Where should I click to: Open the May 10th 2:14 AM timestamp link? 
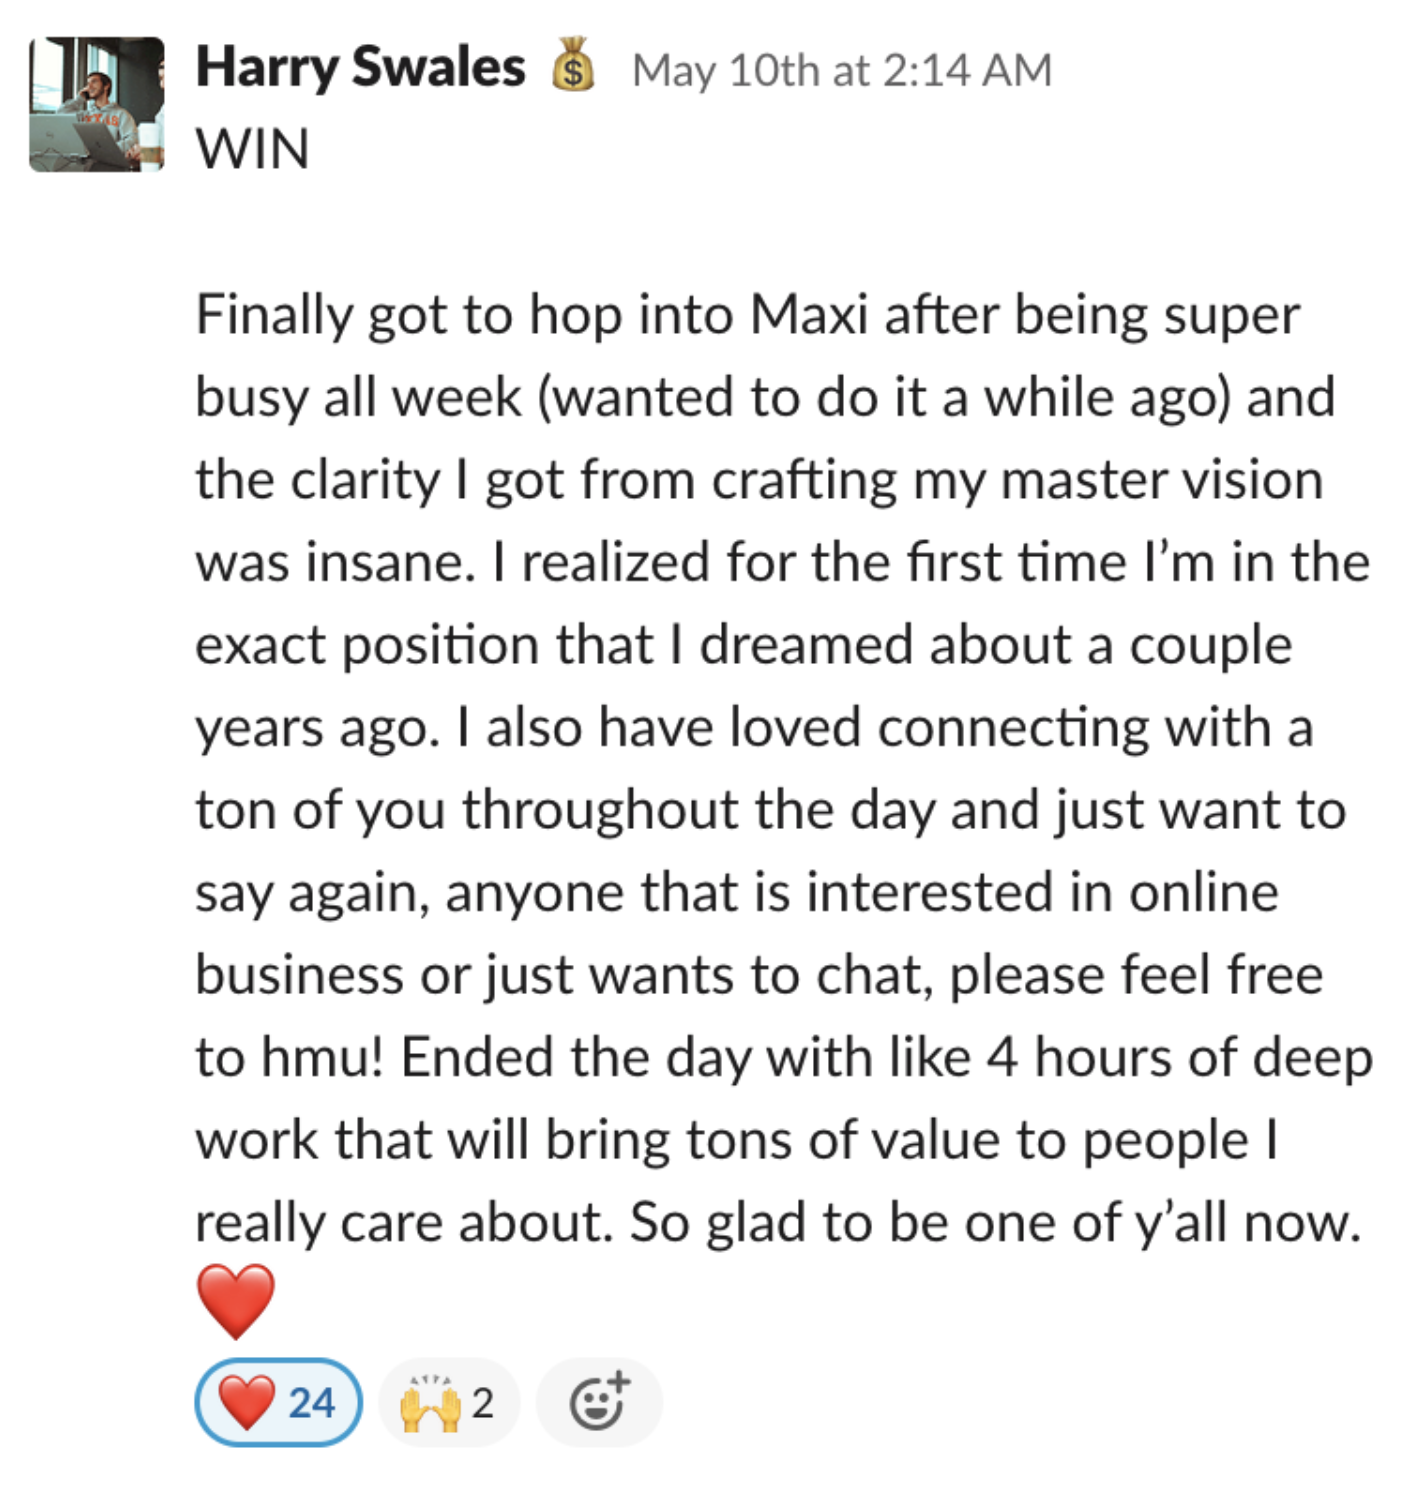(842, 70)
